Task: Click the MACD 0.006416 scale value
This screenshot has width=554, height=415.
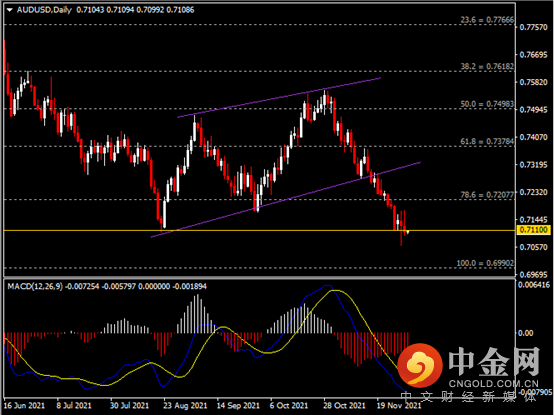Action: pos(534,285)
